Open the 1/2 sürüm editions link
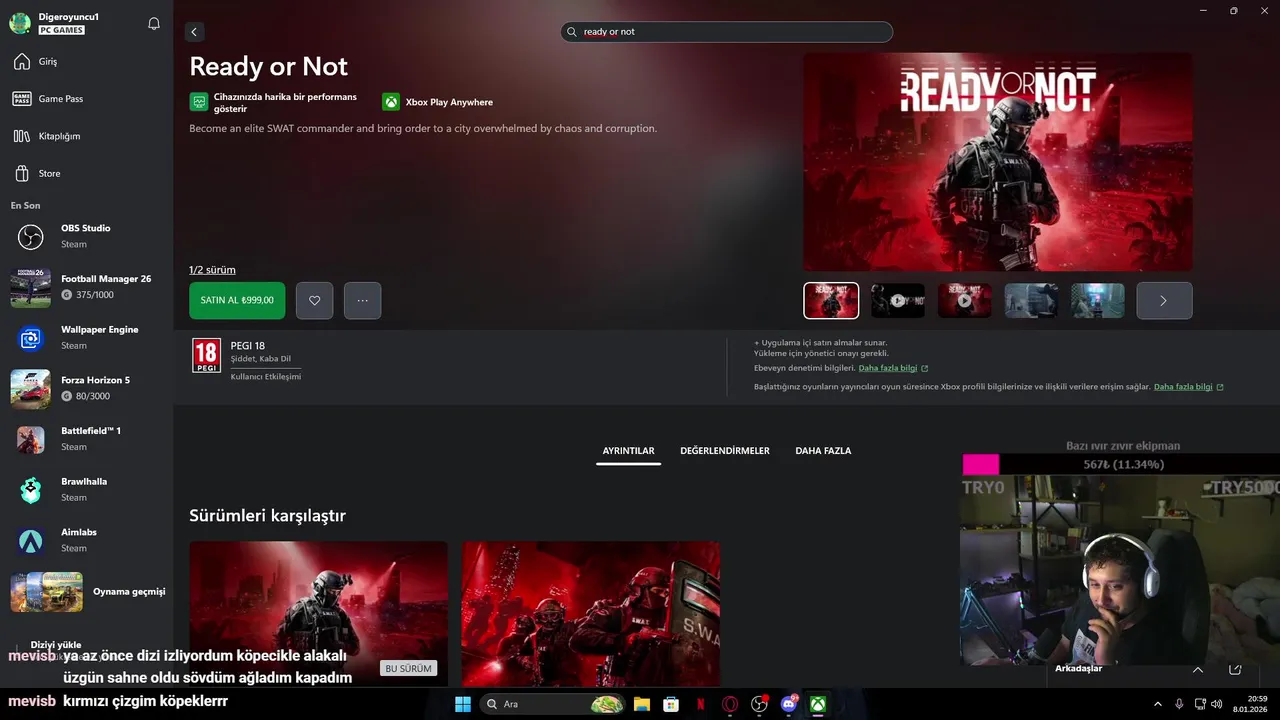This screenshot has width=1280, height=720. [212, 270]
